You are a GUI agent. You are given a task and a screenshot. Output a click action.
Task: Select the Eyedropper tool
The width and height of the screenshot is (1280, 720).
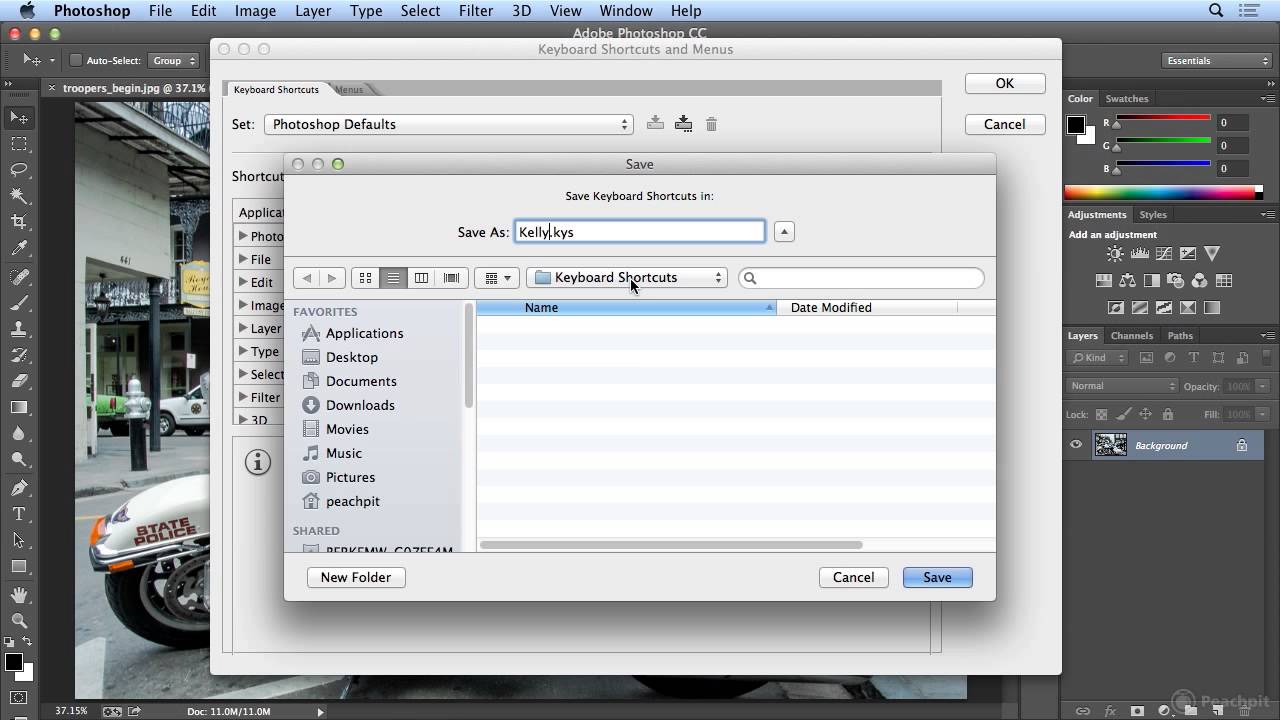point(19,248)
